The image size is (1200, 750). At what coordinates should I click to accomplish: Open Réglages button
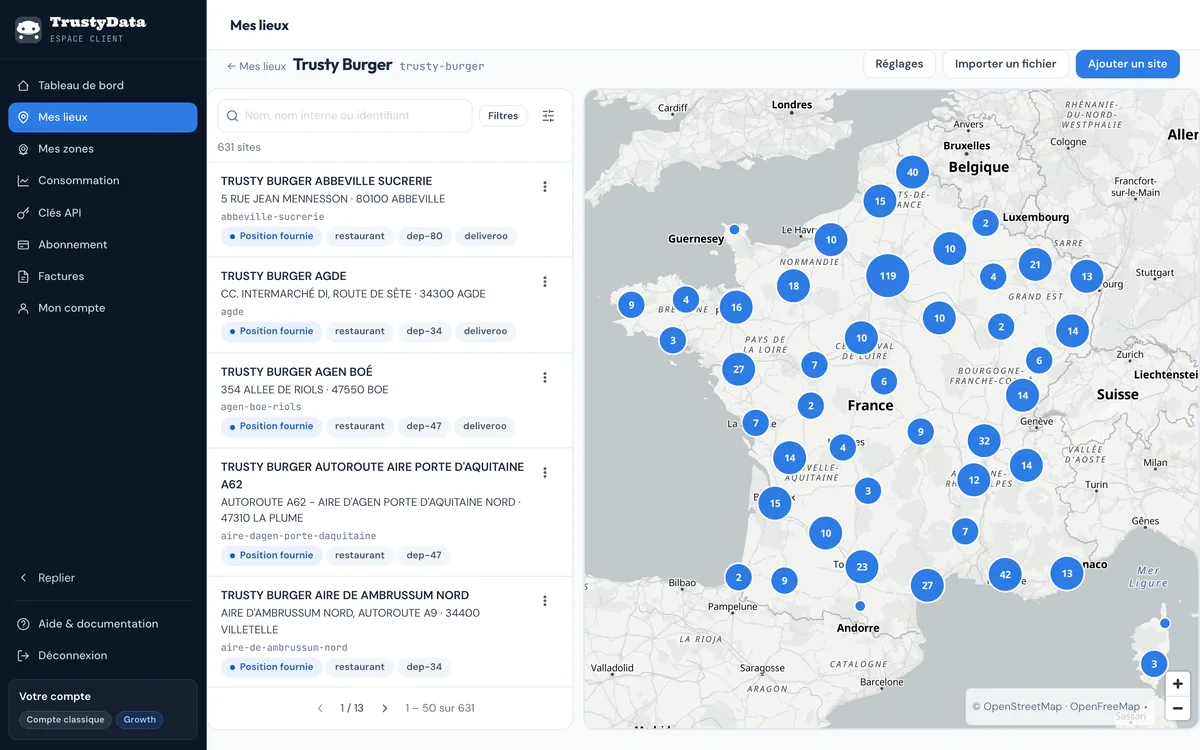click(x=899, y=64)
